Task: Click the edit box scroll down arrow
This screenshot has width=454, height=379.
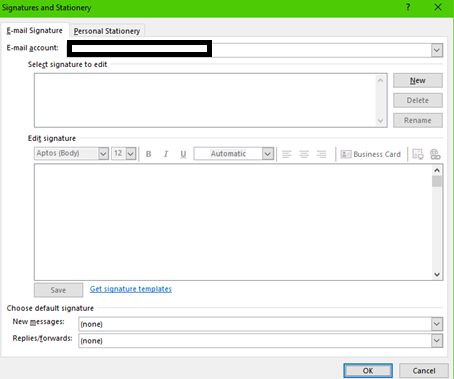Action: pyautogui.click(x=437, y=275)
